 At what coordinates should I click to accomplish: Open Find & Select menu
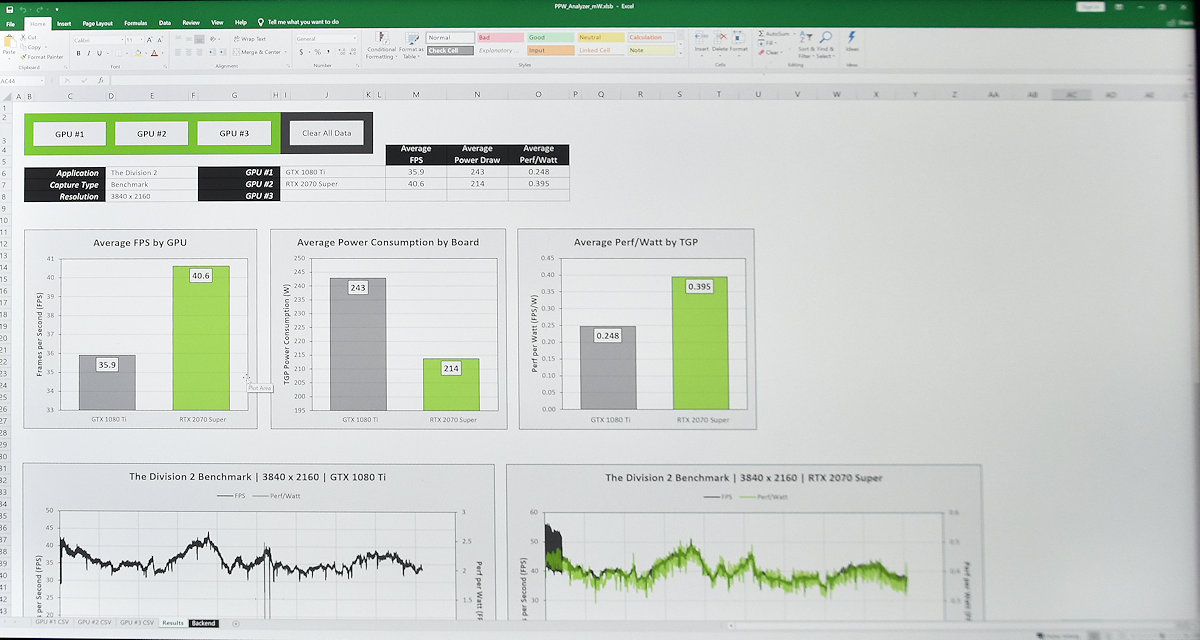[826, 45]
